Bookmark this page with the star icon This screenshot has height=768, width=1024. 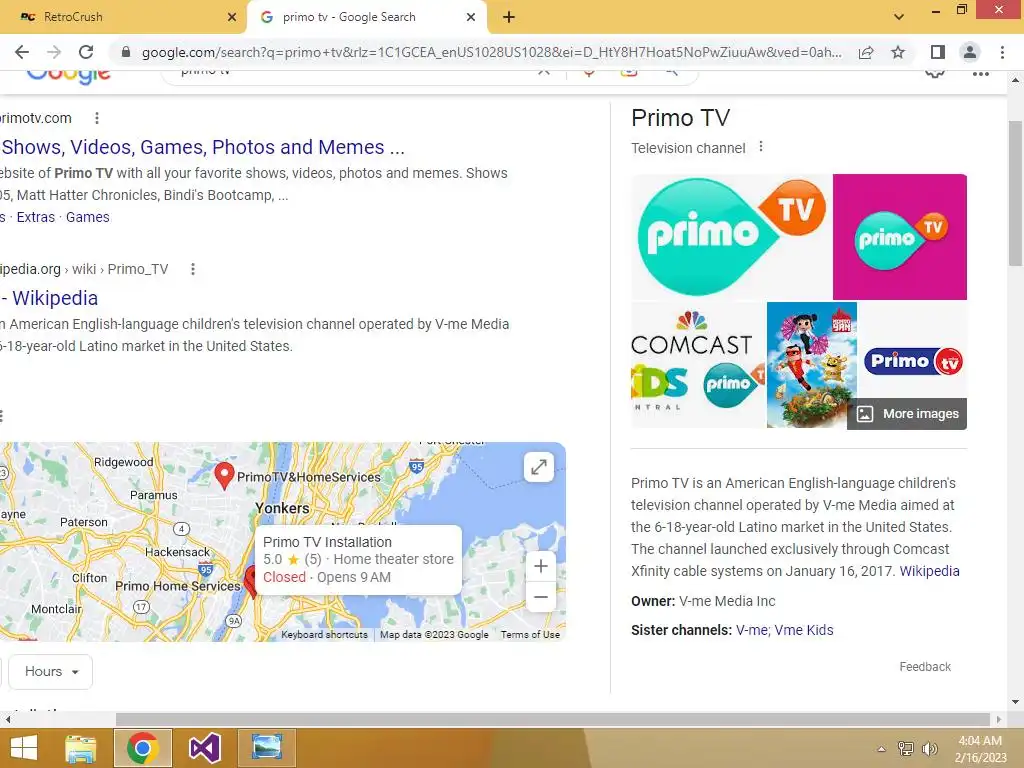coord(898,52)
